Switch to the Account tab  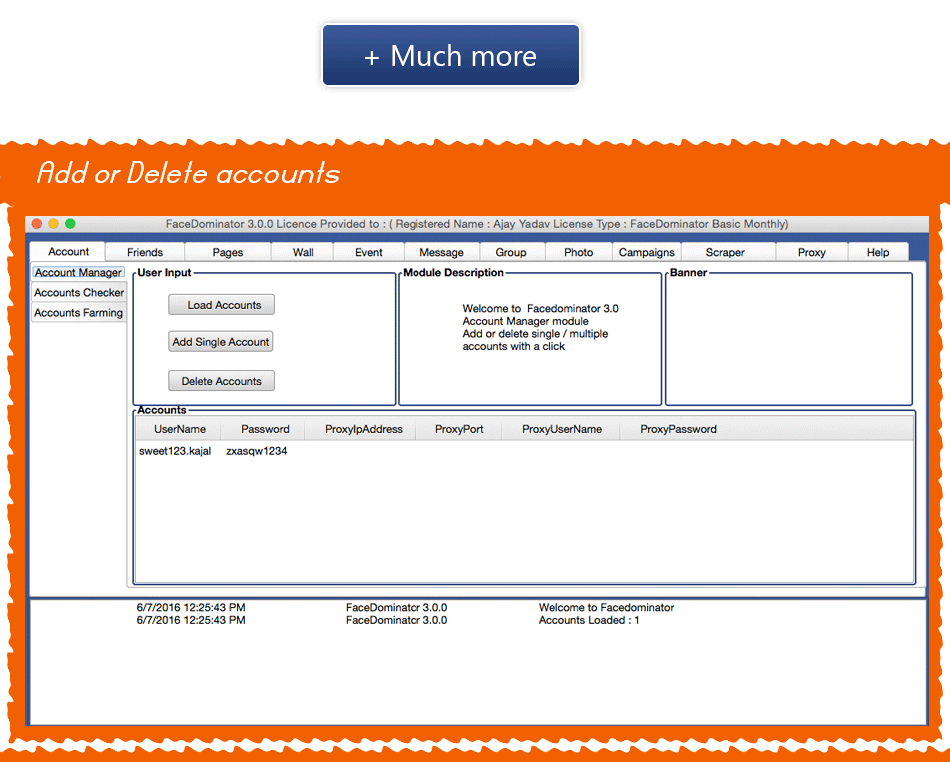point(68,251)
